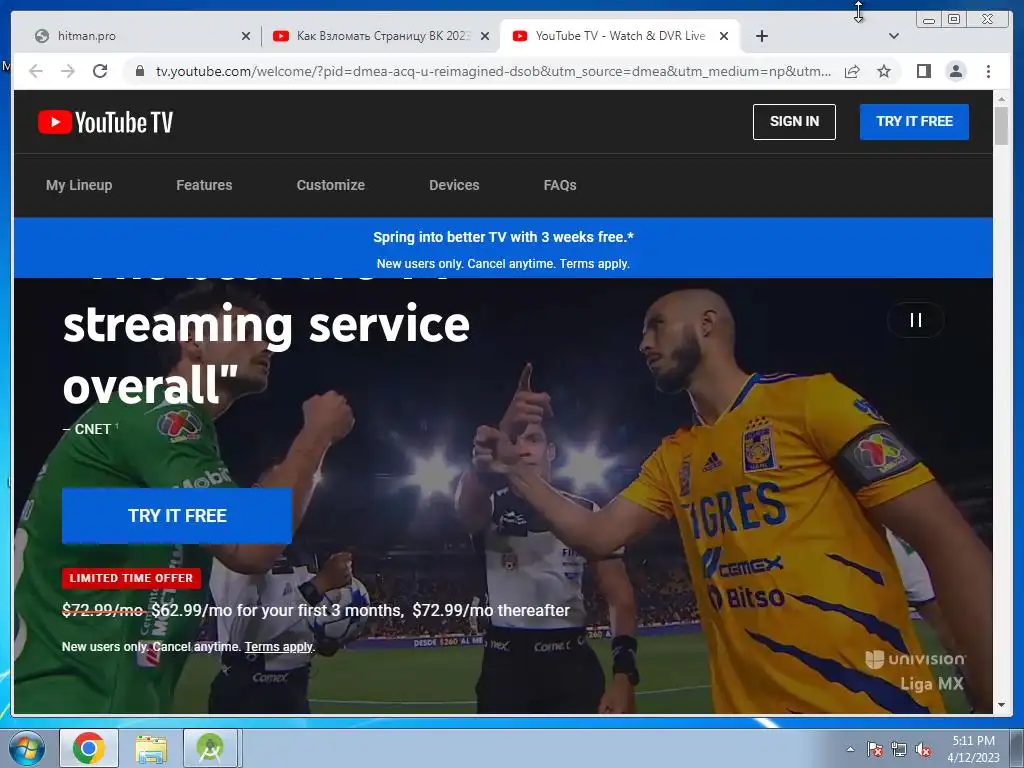Open the FAQs section
The image size is (1024, 768).
coord(560,185)
